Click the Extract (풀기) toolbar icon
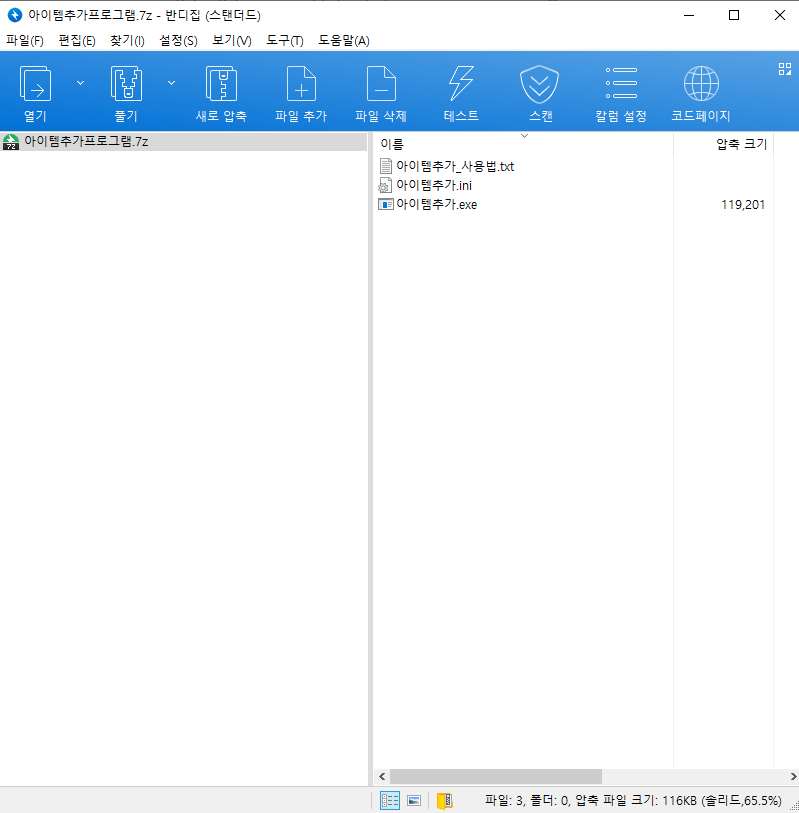 126,83
